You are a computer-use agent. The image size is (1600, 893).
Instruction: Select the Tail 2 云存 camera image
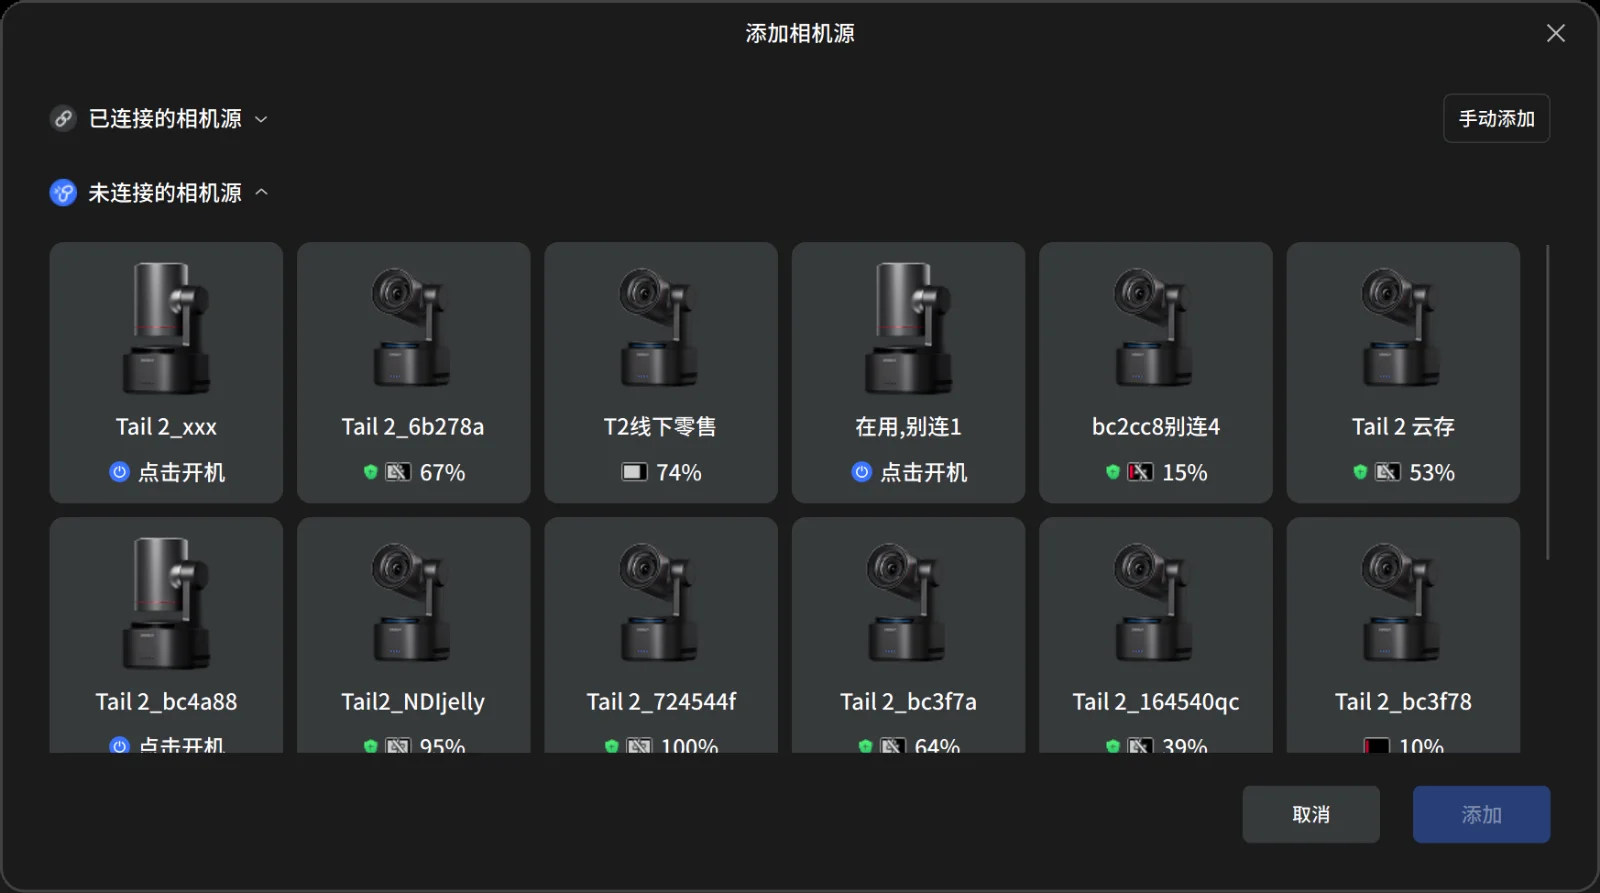[x=1401, y=327]
